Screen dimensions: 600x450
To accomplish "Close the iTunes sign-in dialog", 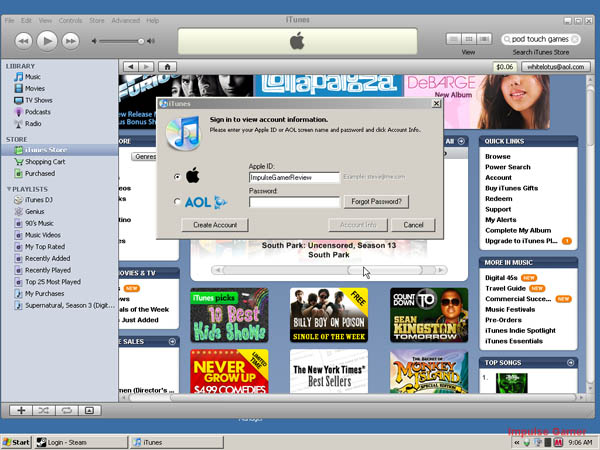I will click(436, 104).
